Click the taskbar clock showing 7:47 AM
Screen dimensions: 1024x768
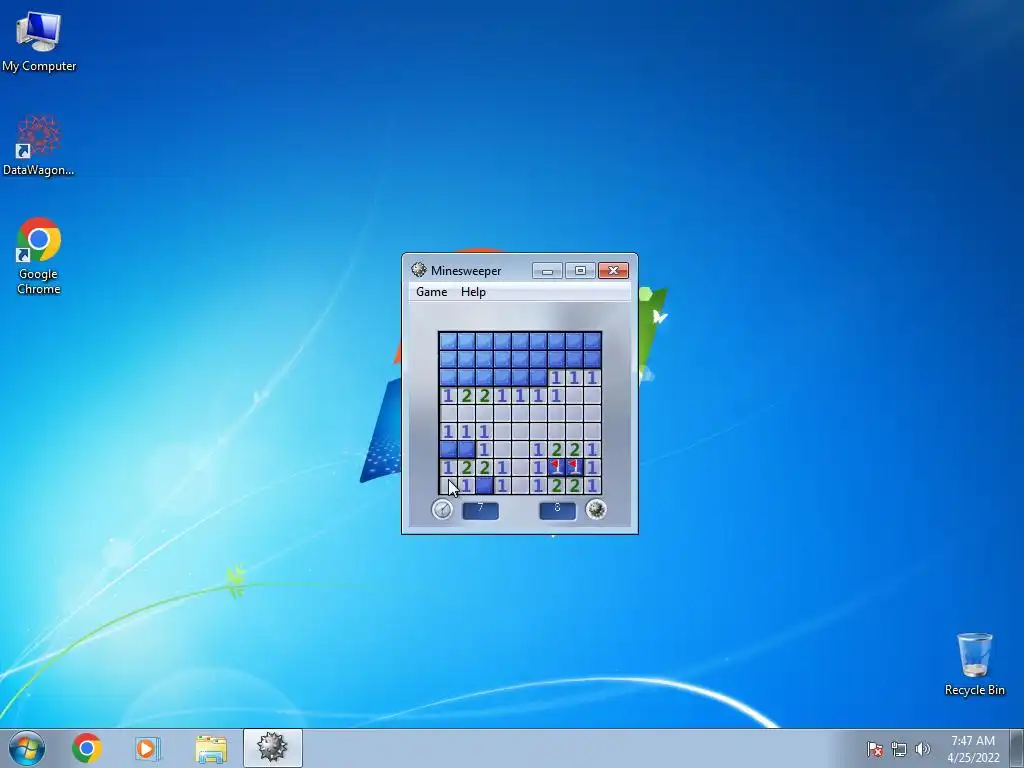coord(973,749)
